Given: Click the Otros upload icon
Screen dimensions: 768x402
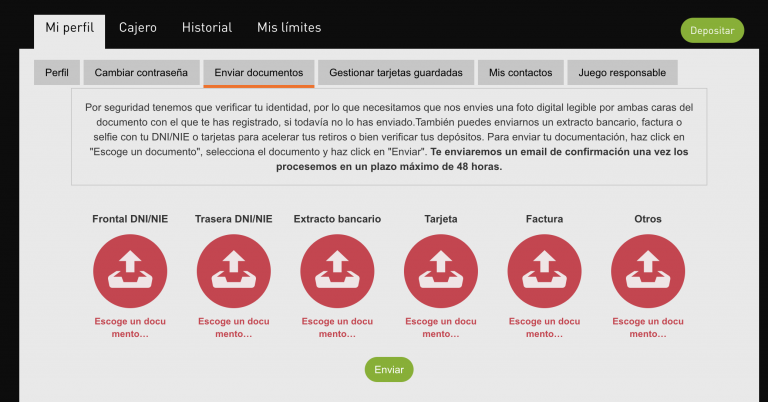Looking at the screenshot, I should 647,270.
